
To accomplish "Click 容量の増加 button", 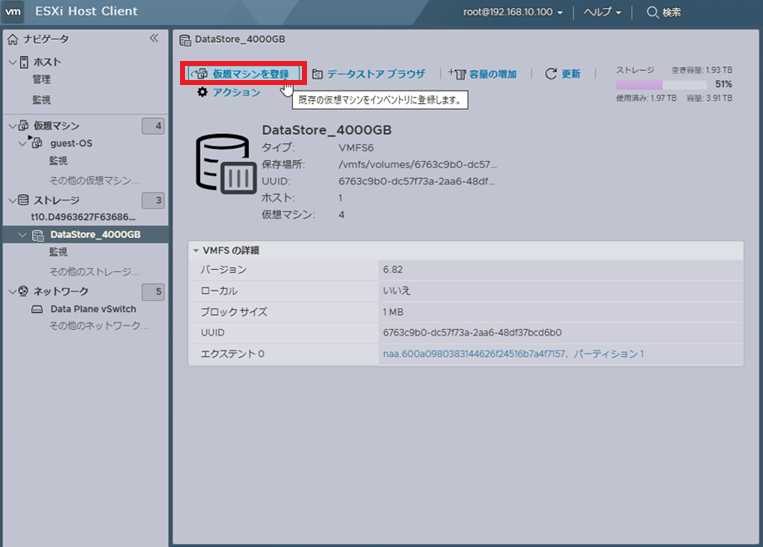I will tap(482, 74).
